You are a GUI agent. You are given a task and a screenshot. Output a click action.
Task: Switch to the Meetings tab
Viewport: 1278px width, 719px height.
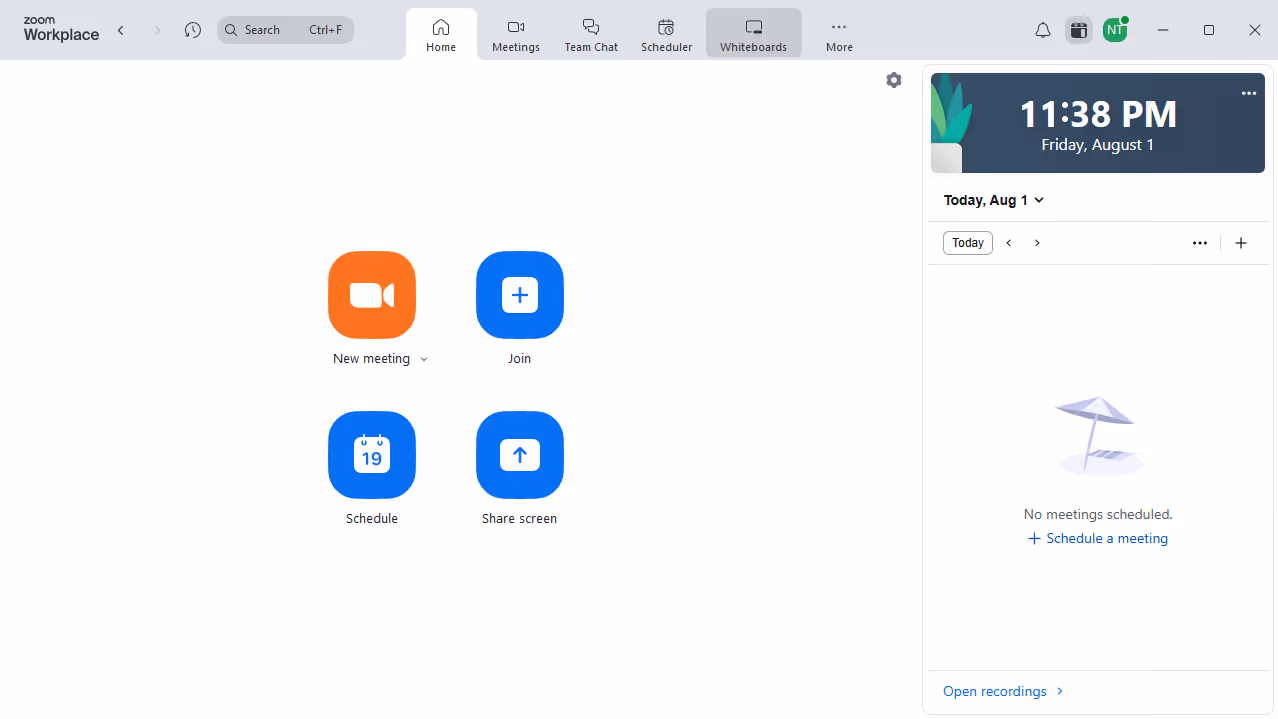tap(515, 33)
